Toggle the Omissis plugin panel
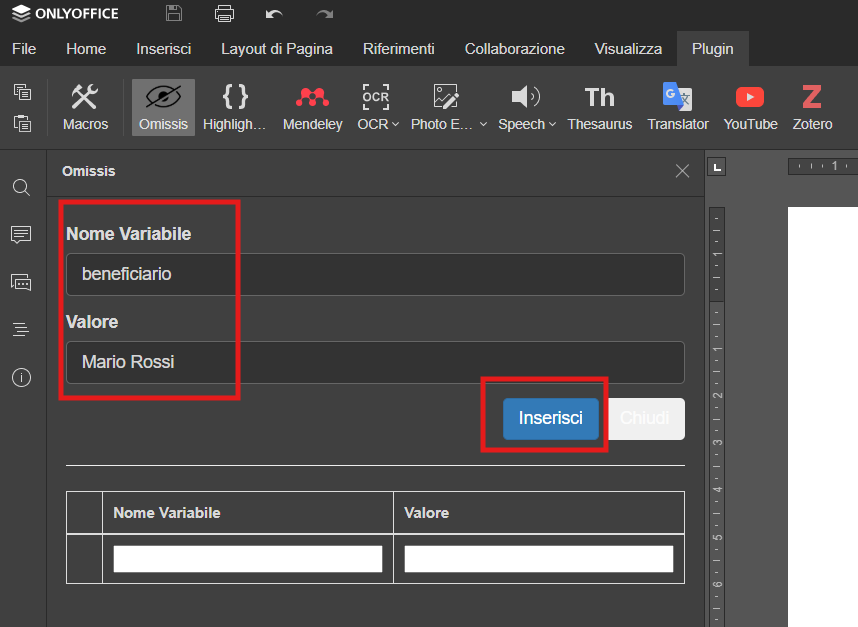Viewport: 858px width, 627px height. [x=163, y=107]
